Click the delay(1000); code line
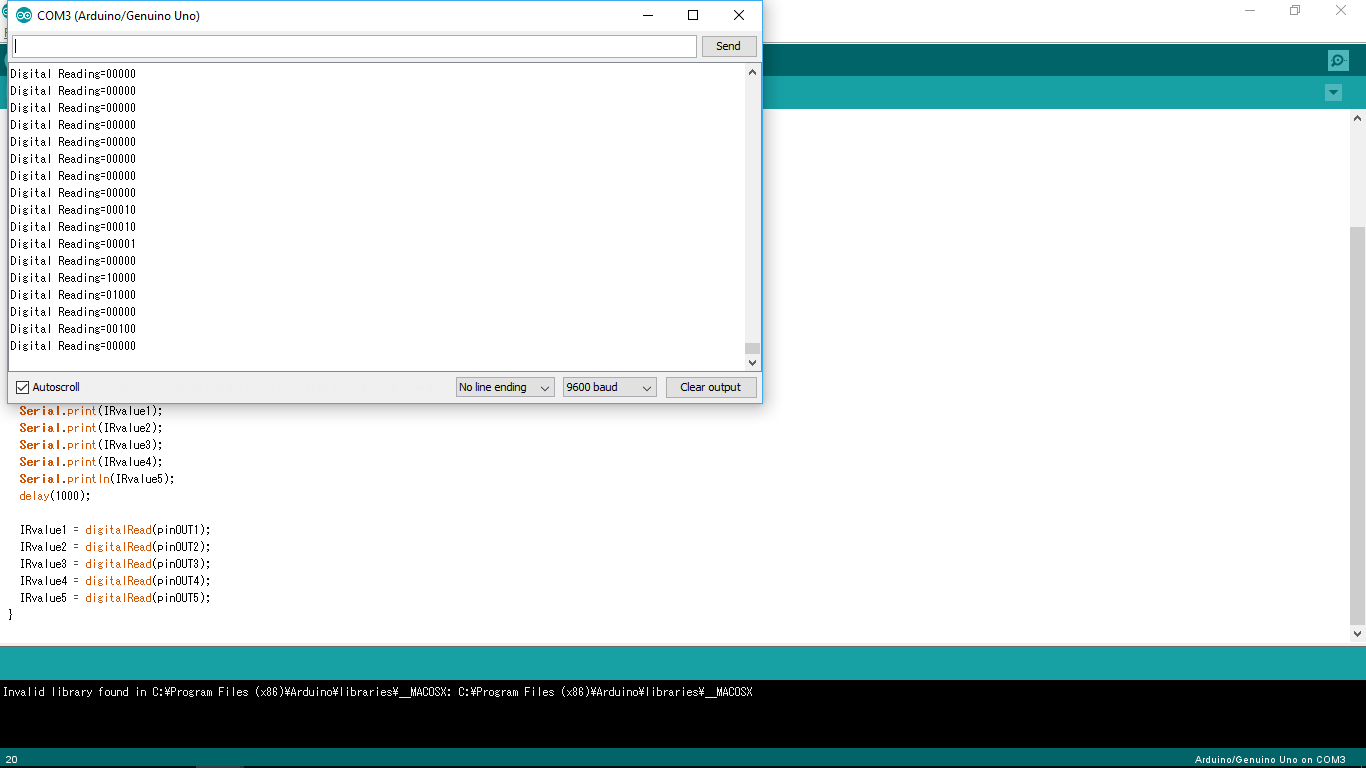Screen dimensions: 1366x768 pos(55,496)
